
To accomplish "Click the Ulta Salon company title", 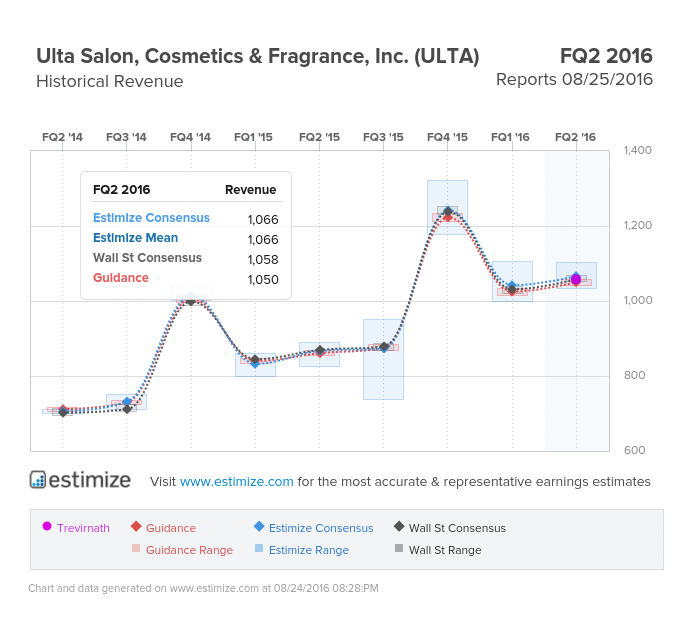I will point(258,56).
